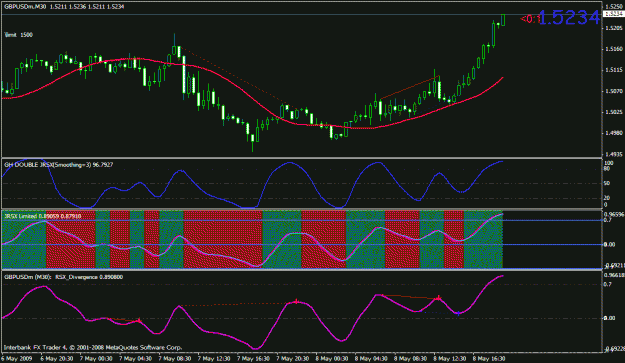625x363 pixels.
Task: Click the 1.5205 price axis label
Action: click(x=614, y=28)
